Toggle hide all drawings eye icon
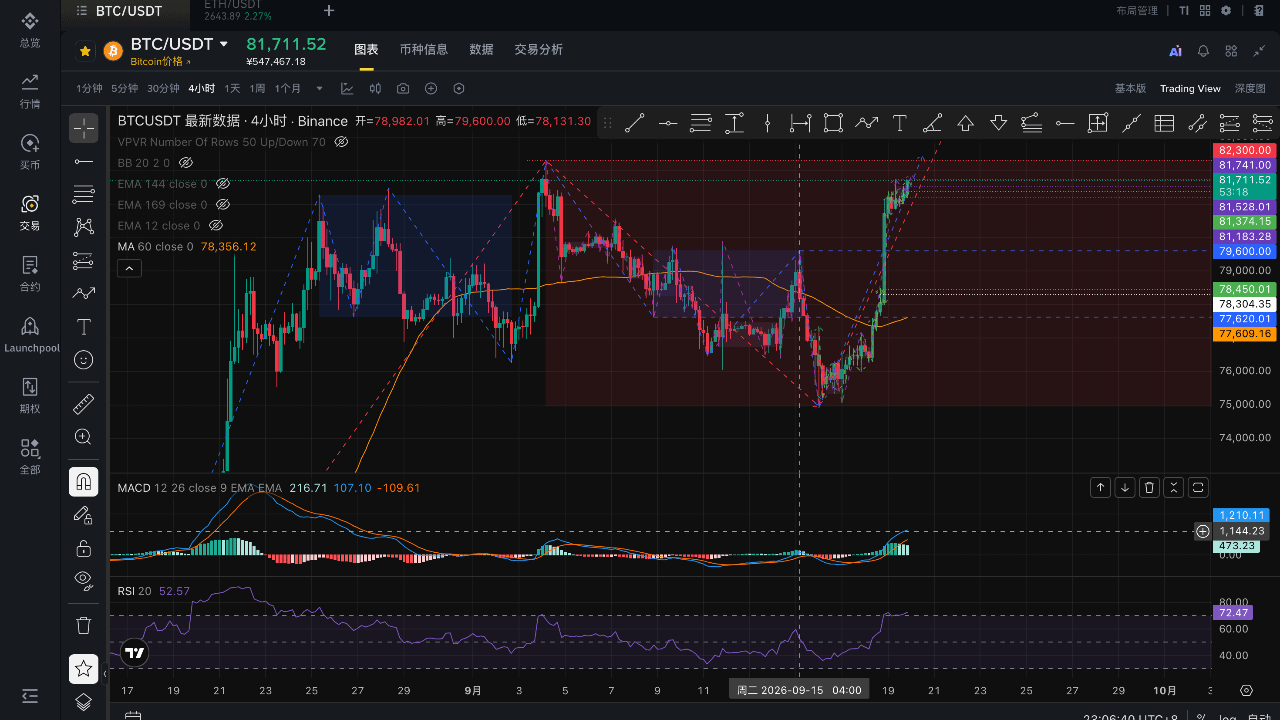This screenshot has width=1280, height=720. pyautogui.click(x=84, y=581)
